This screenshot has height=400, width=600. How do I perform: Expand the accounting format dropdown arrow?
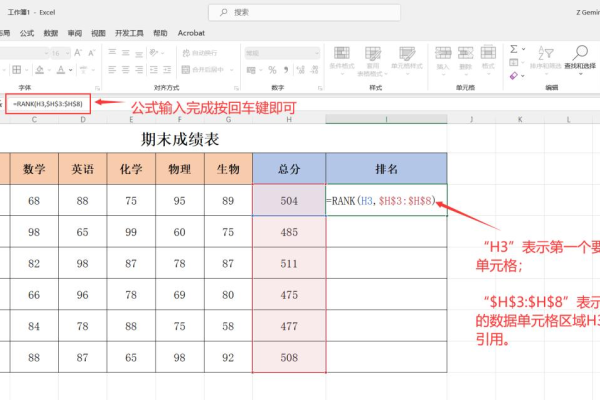261,70
